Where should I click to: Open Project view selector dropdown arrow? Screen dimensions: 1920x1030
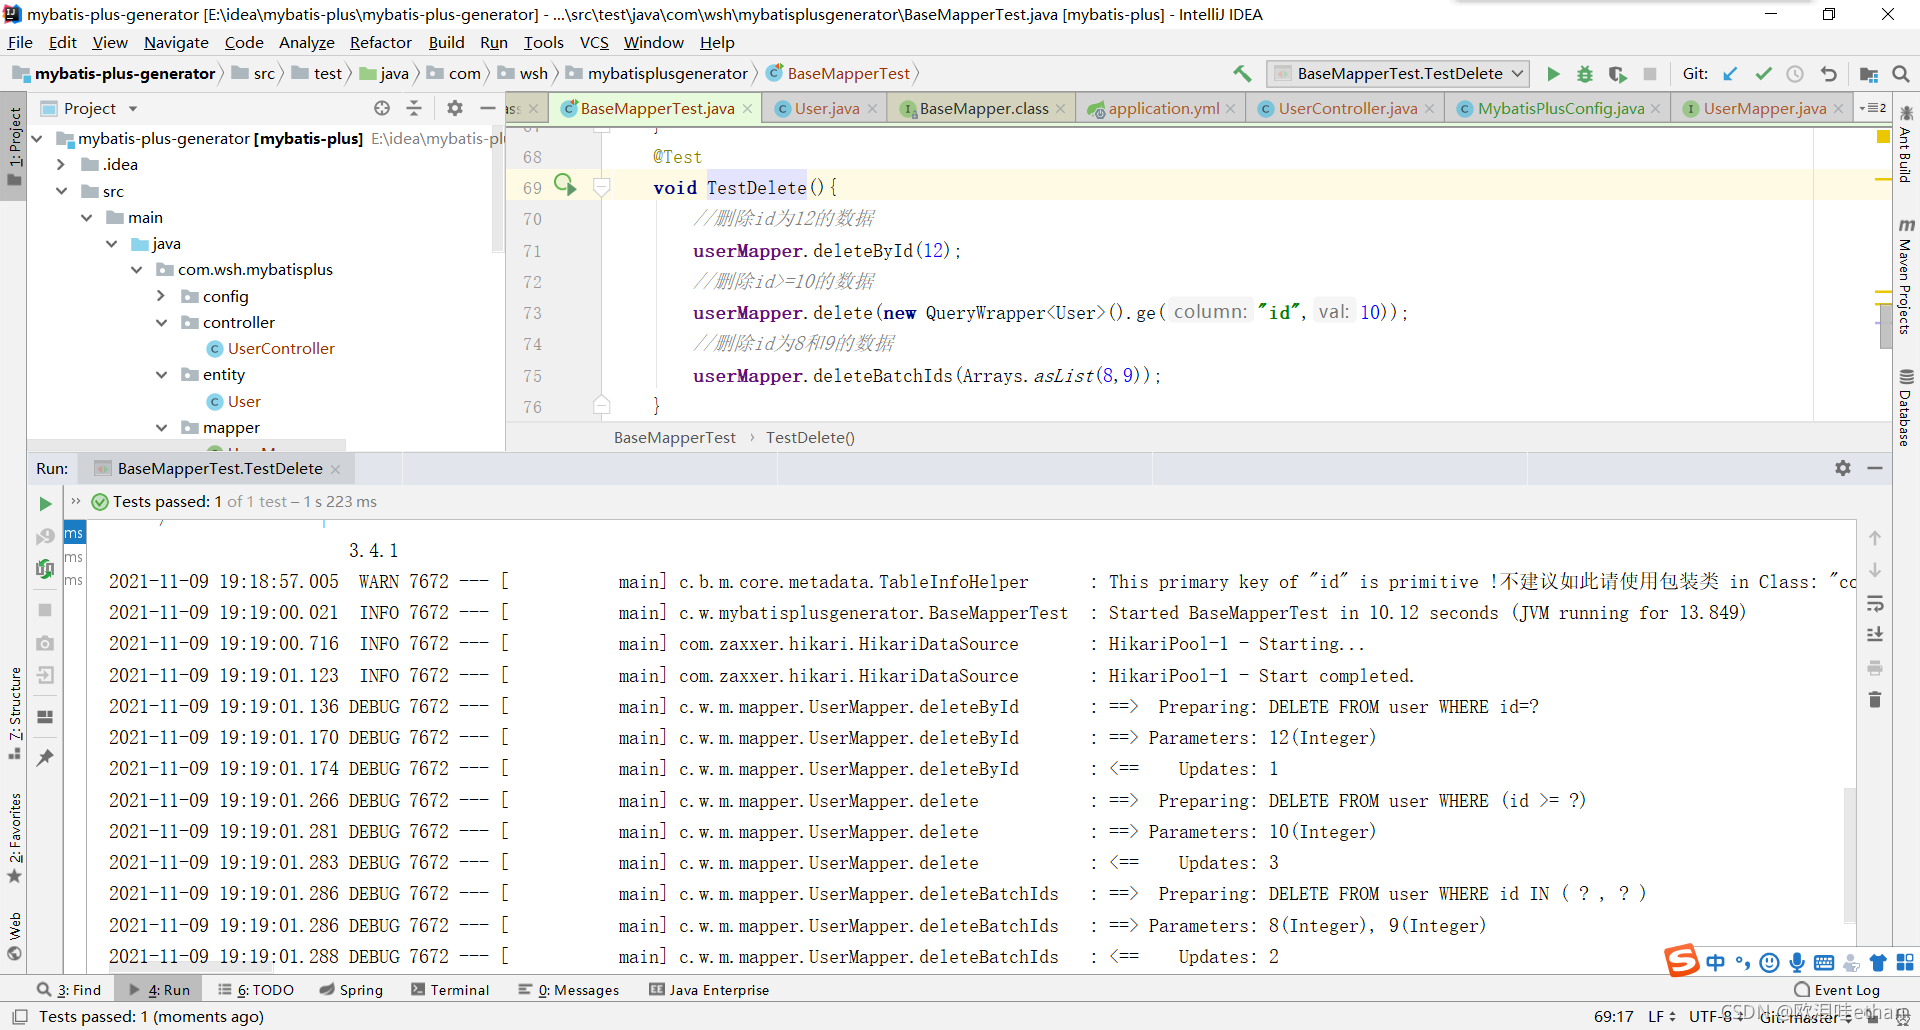click(133, 108)
